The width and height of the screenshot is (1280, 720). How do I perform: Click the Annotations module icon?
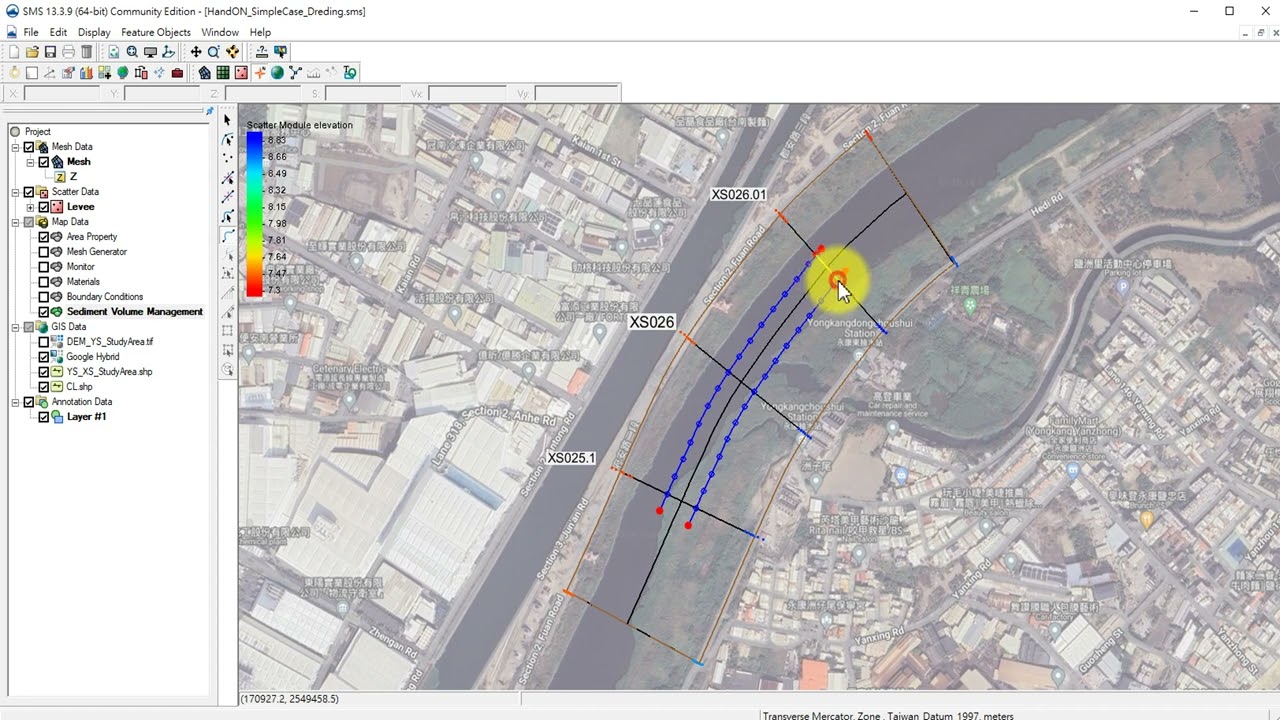tap(349, 73)
